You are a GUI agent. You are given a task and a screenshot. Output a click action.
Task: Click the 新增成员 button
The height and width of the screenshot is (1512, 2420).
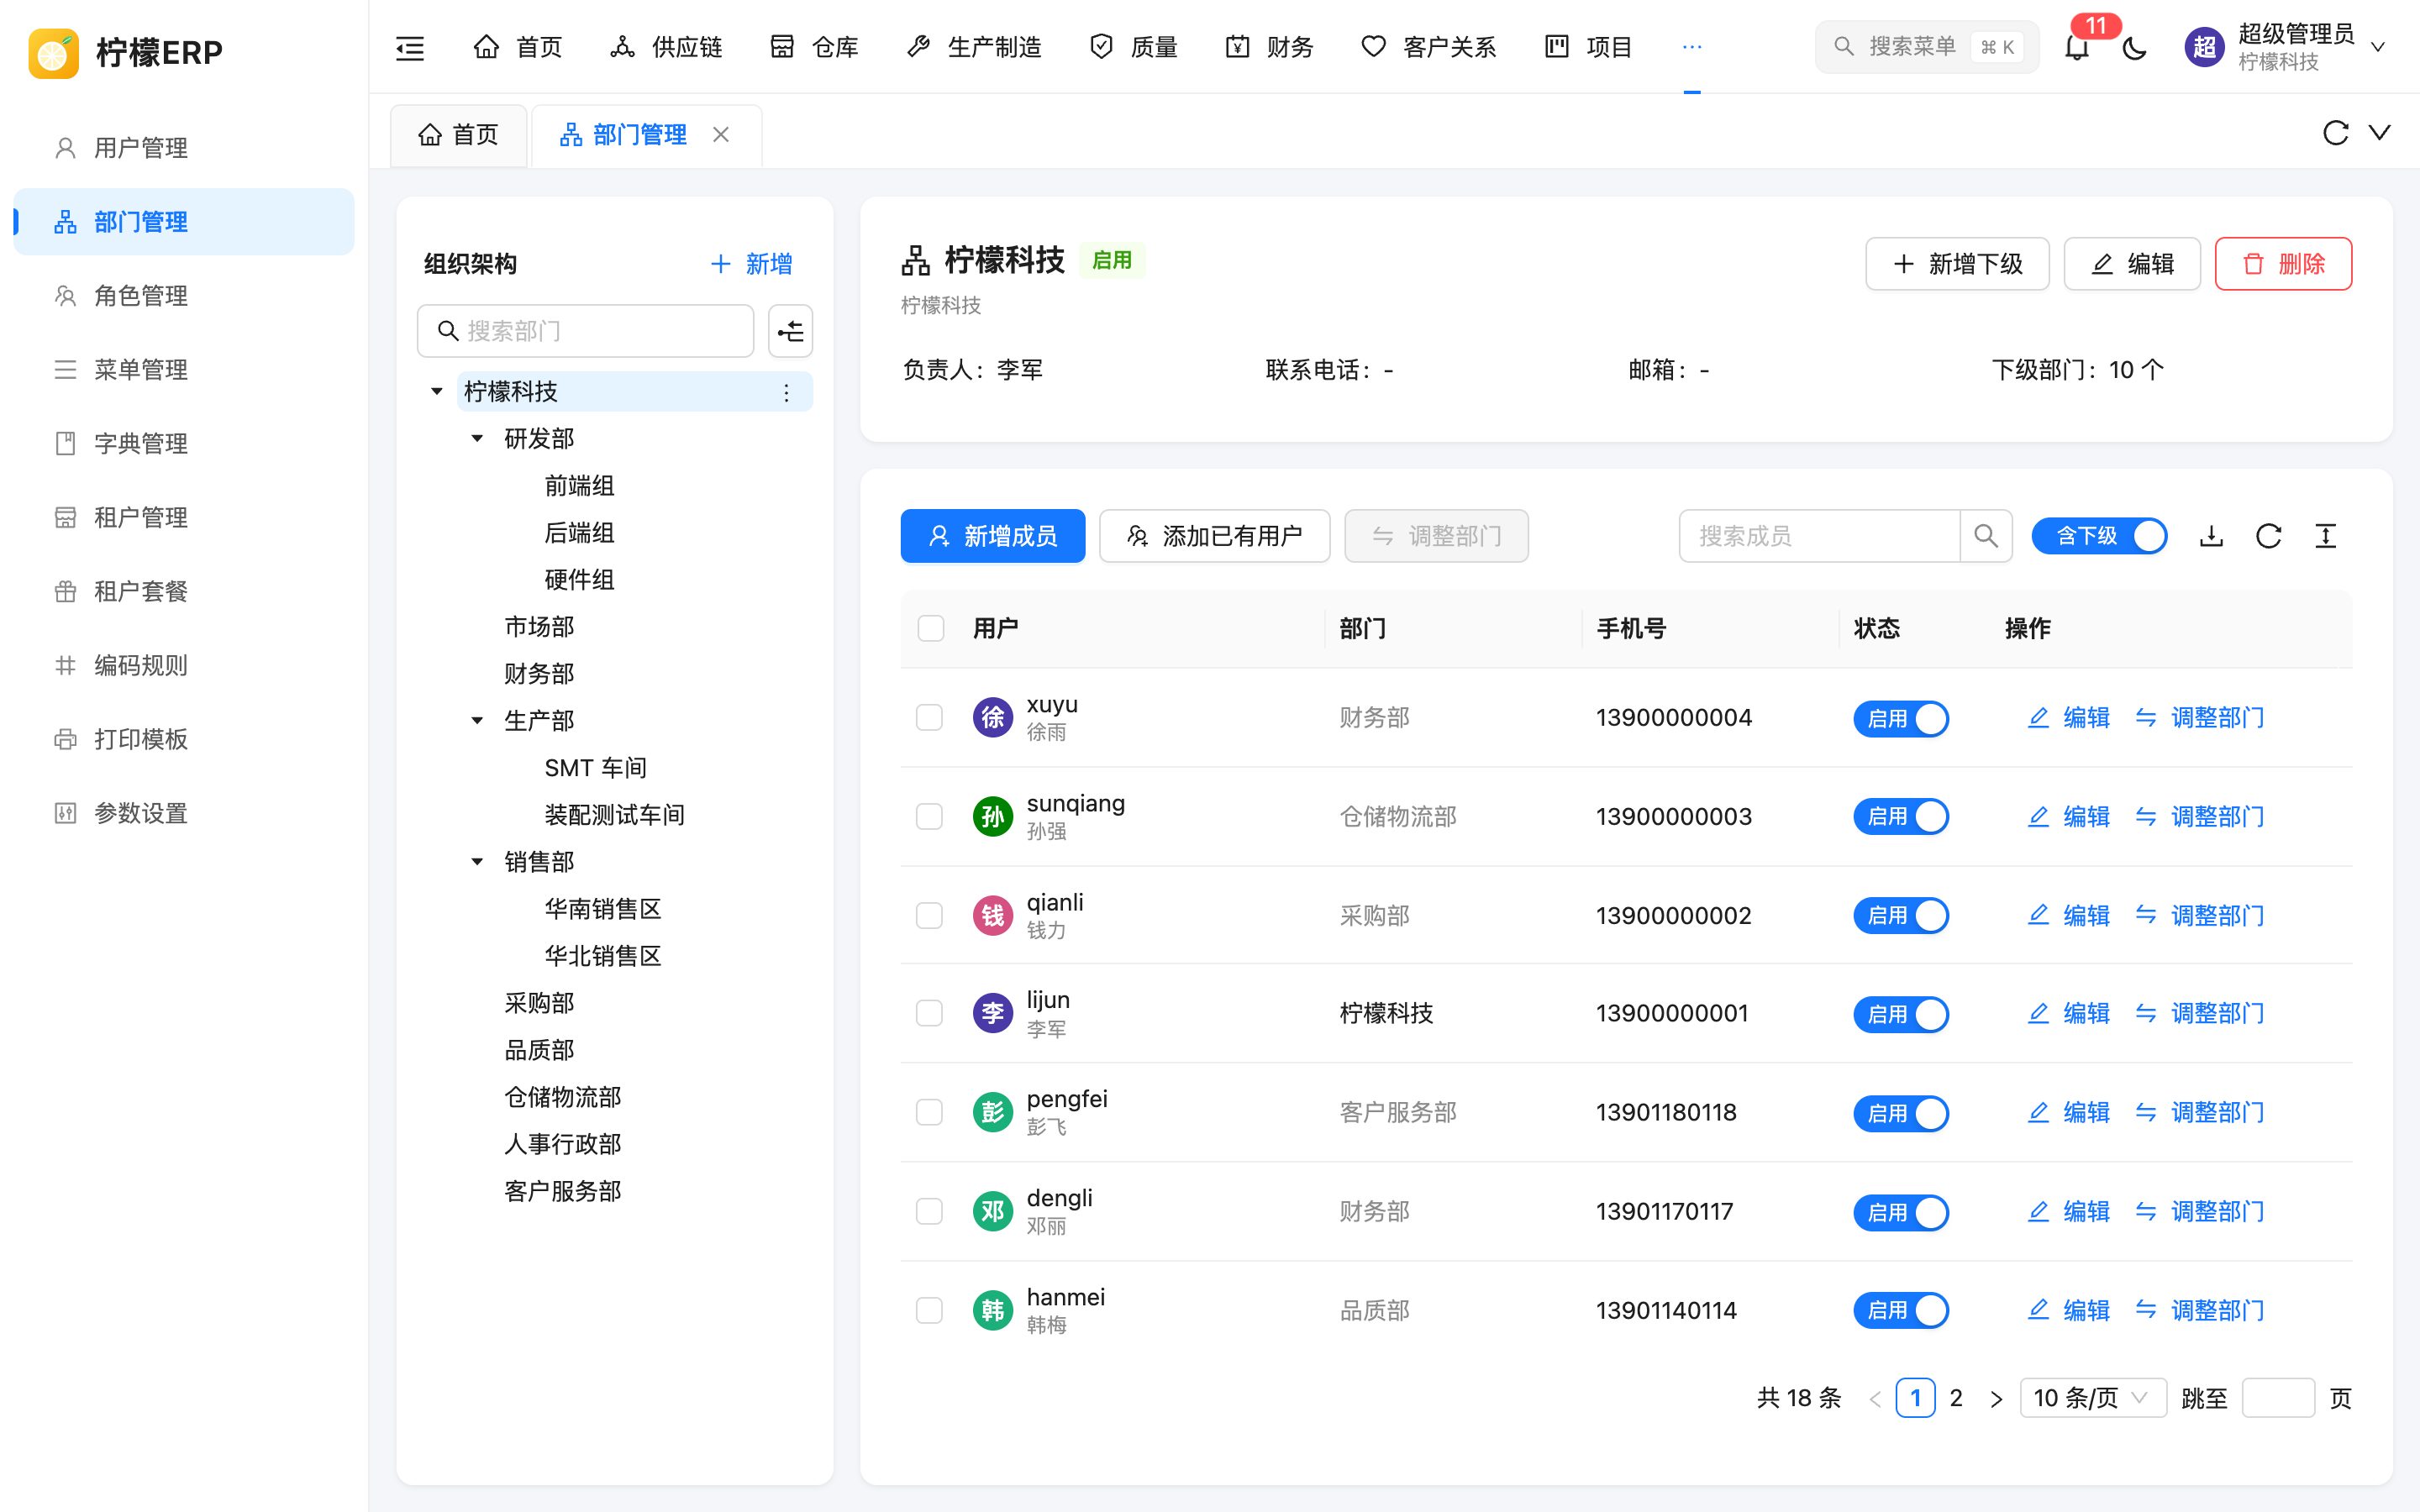pyautogui.click(x=992, y=536)
